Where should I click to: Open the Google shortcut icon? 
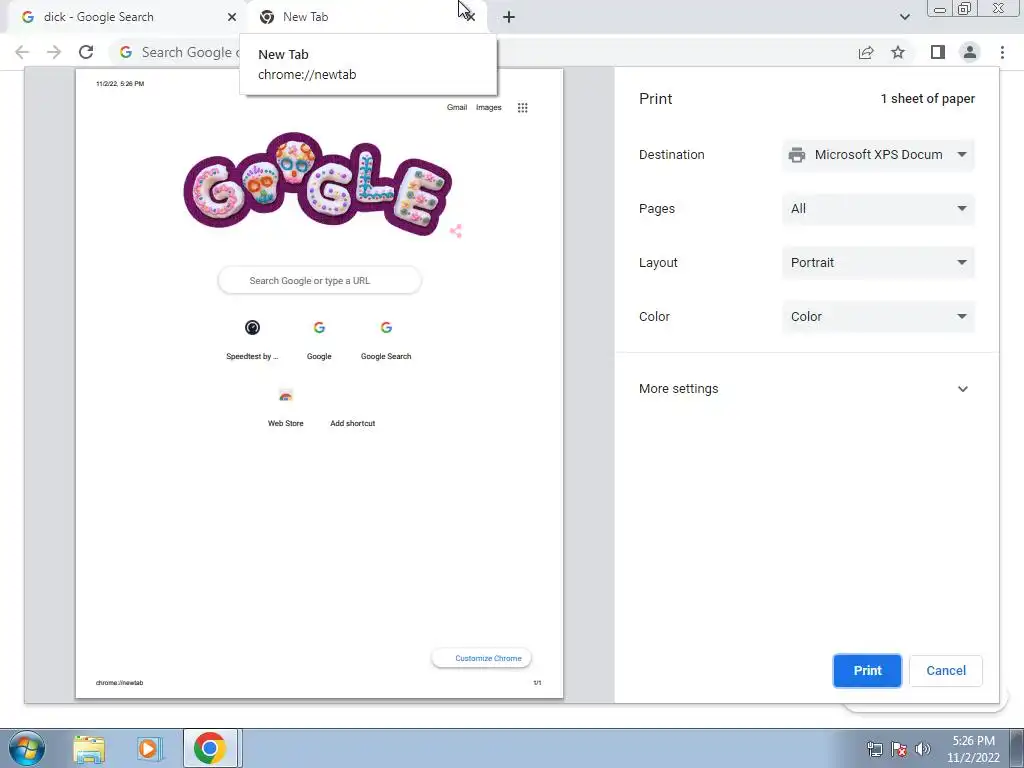click(319, 328)
